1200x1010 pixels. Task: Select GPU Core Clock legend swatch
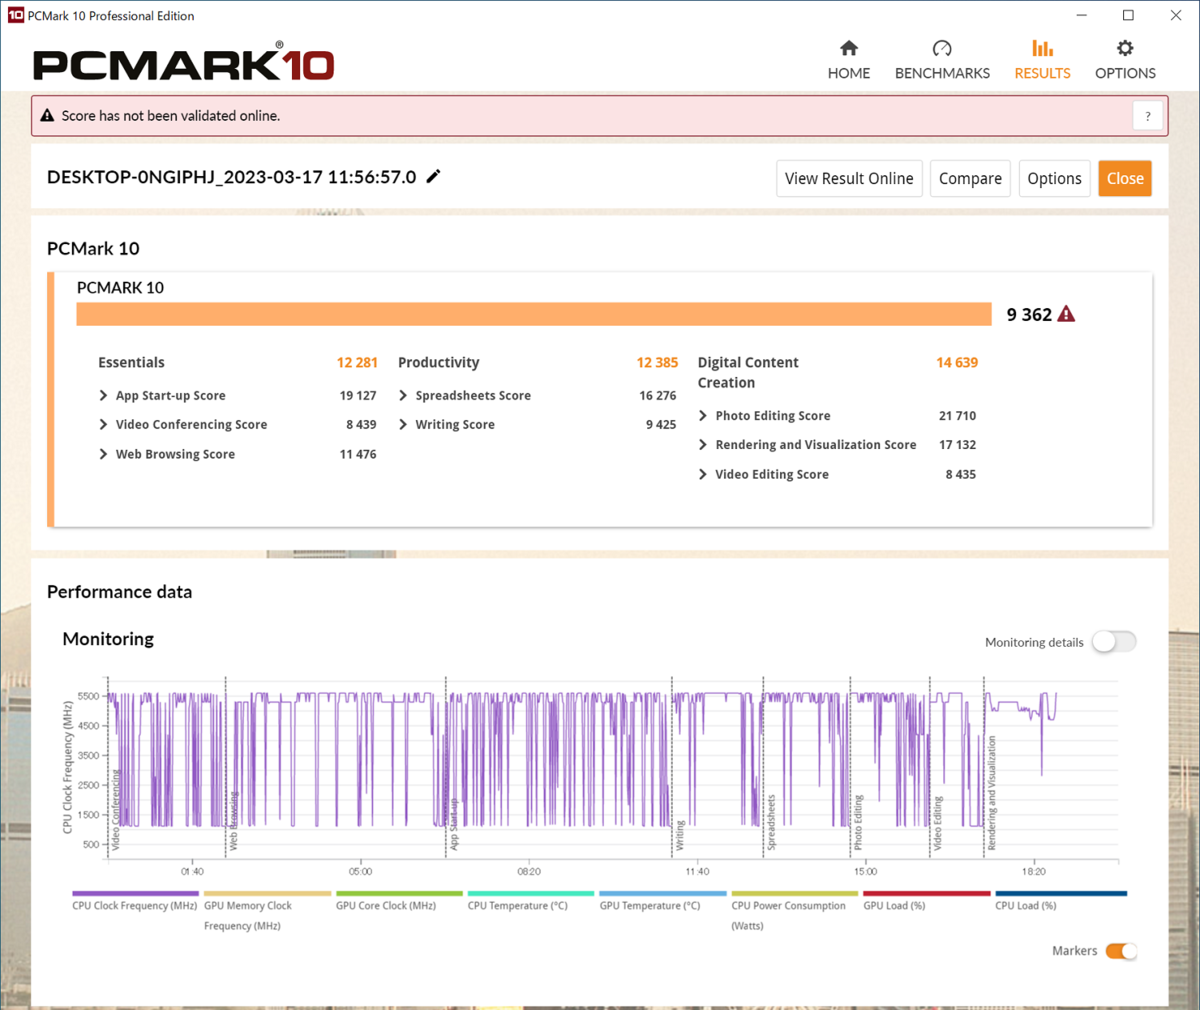coord(399,893)
